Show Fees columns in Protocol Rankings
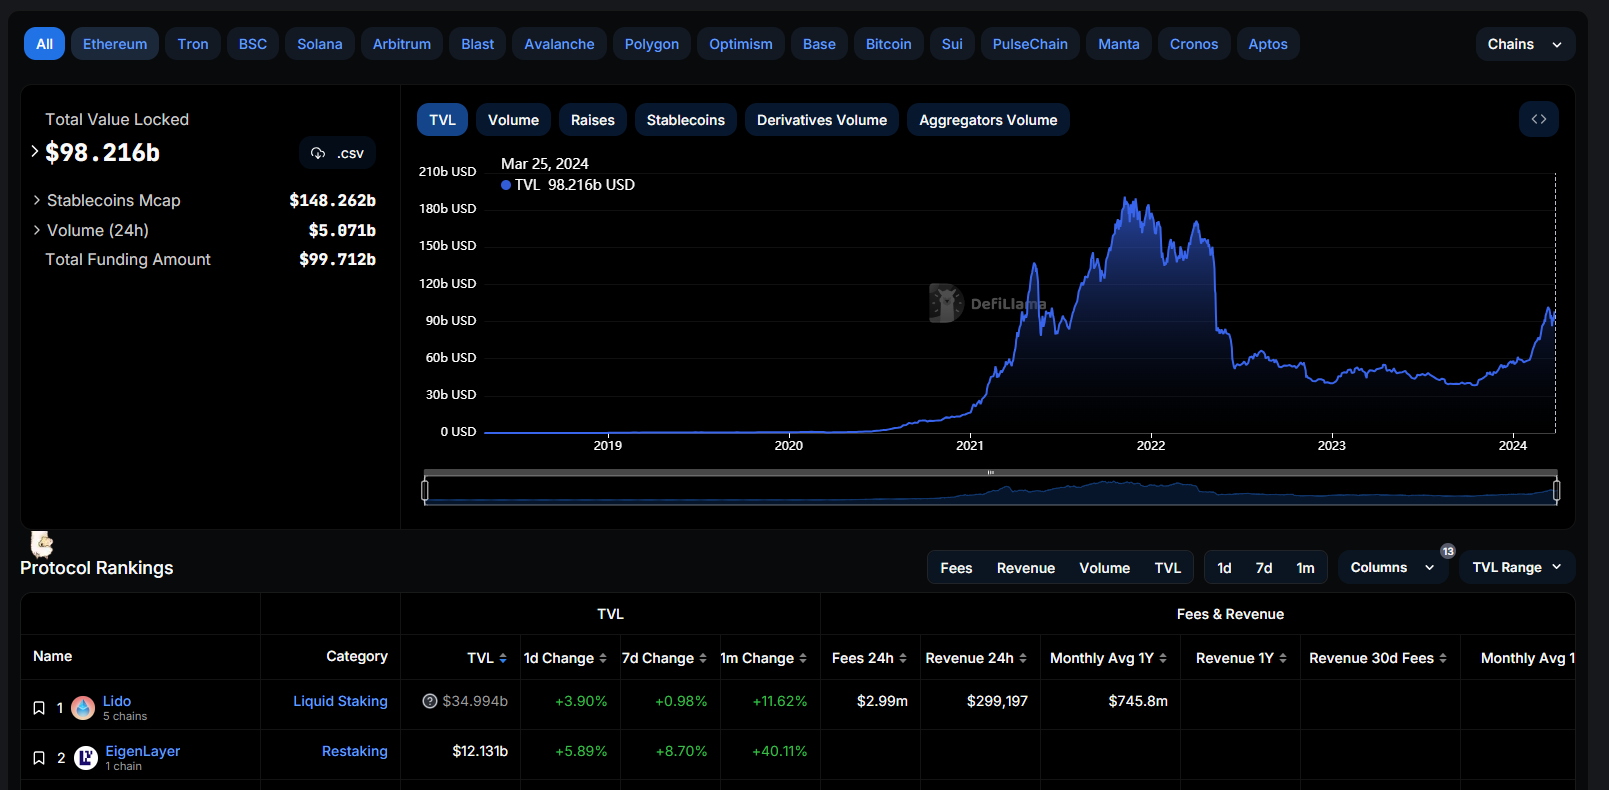Screen dimensions: 1609x790 (x=956, y=568)
